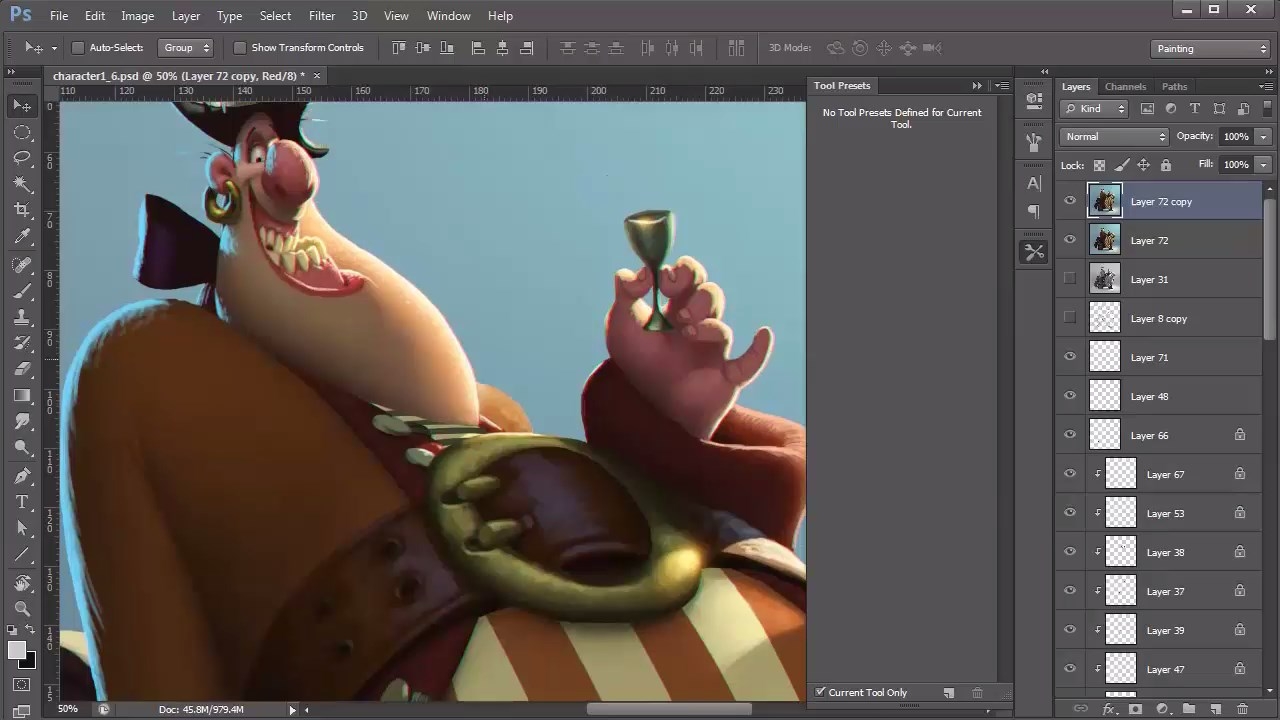Open the Filter menu

(x=322, y=16)
